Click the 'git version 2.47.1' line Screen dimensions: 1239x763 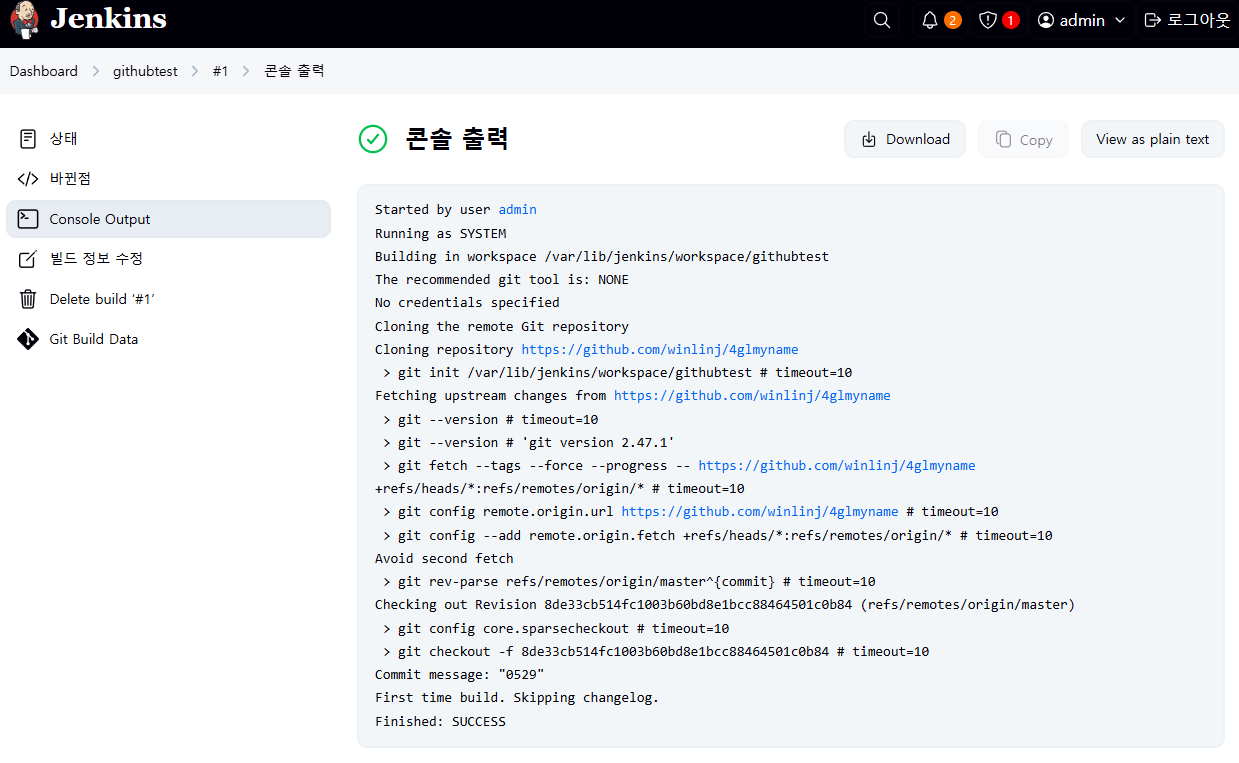click(529, 442)
